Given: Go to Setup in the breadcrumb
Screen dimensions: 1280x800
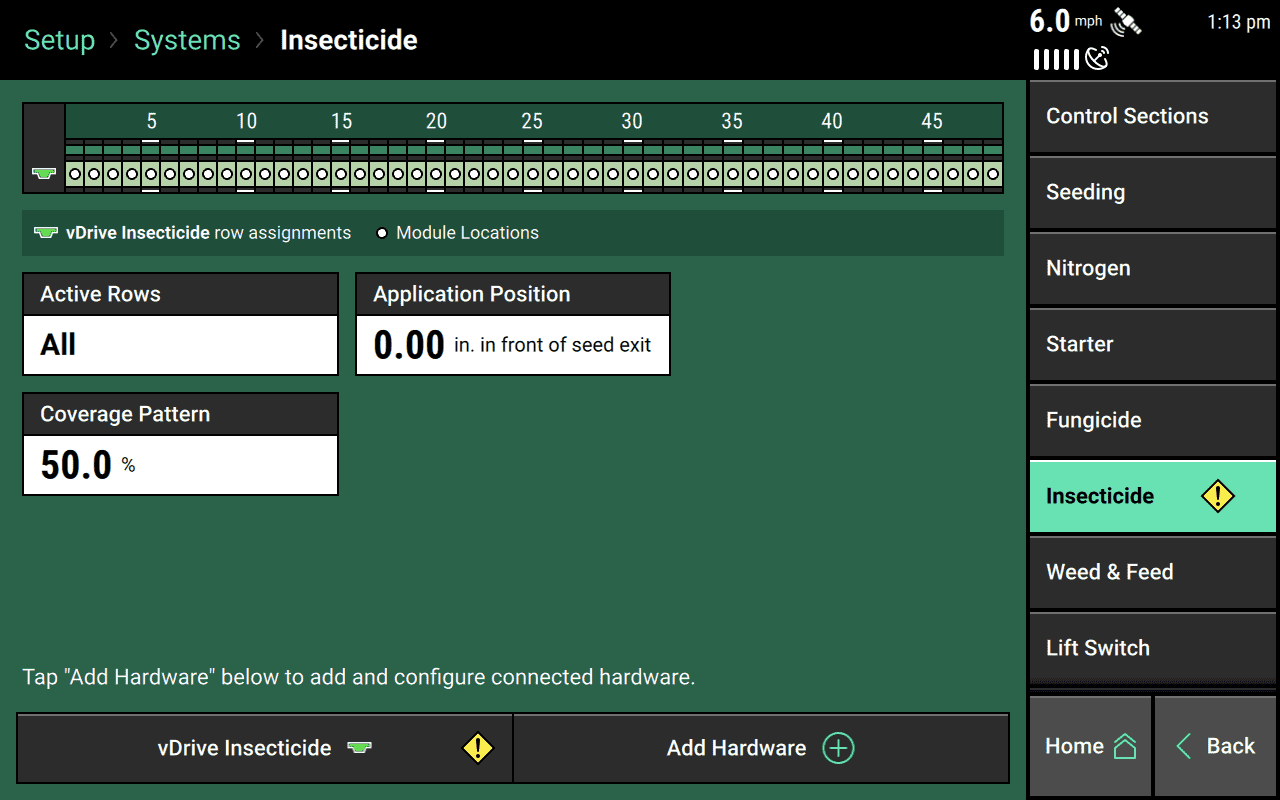Looking at the screenshot, I should click(59, 40).
